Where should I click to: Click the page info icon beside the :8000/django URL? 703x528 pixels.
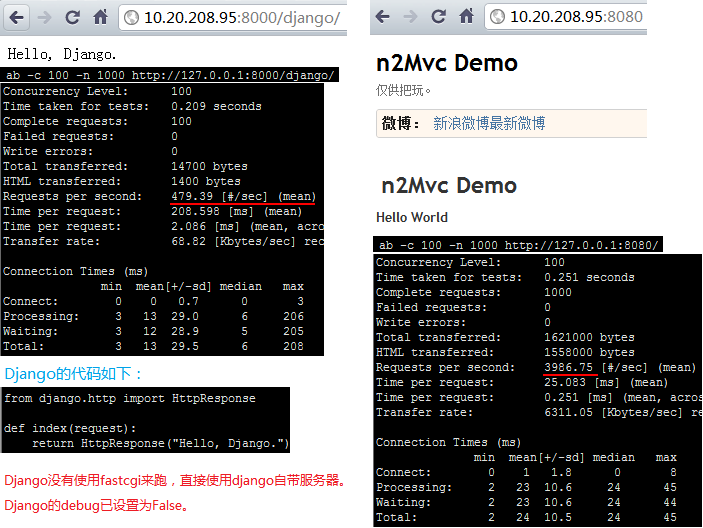tap(131, 18)
